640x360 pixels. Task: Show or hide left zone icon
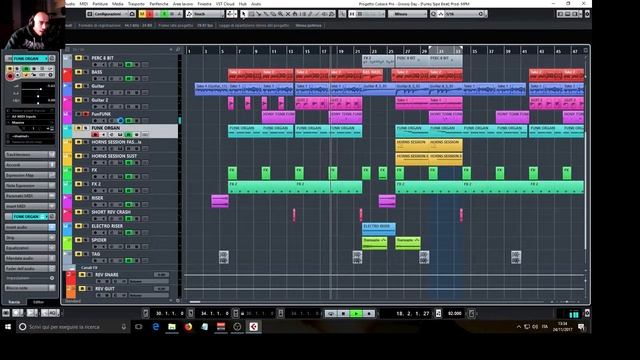click(560, 14)
